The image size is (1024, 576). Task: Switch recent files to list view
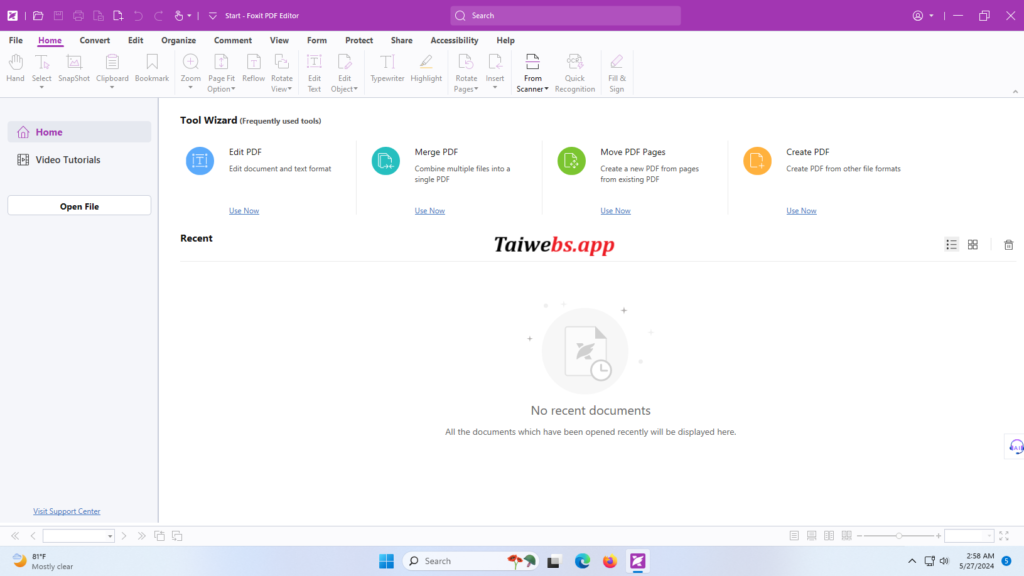(952, 245)
